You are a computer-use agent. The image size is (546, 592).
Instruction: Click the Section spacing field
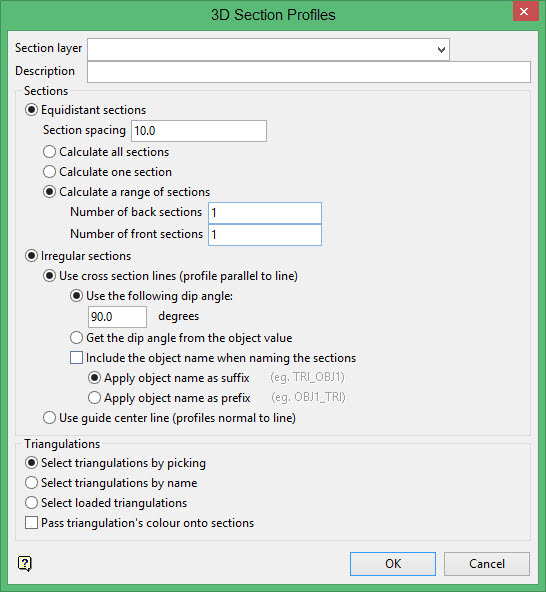[x=199, y=131]
